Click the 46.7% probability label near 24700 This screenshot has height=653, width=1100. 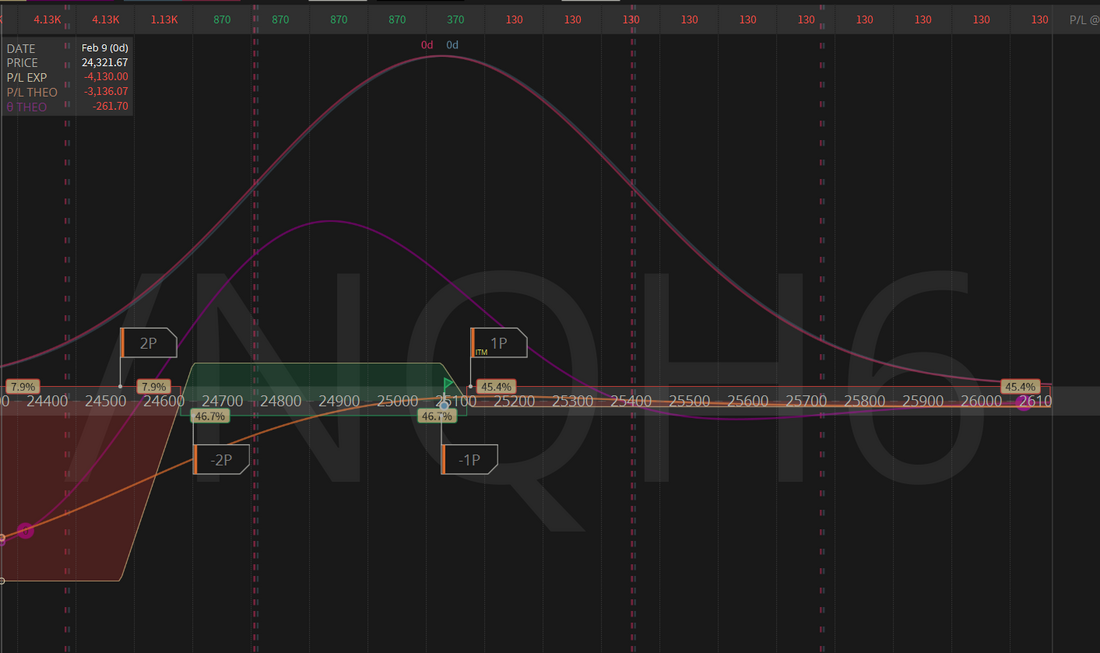pos(208,416)
